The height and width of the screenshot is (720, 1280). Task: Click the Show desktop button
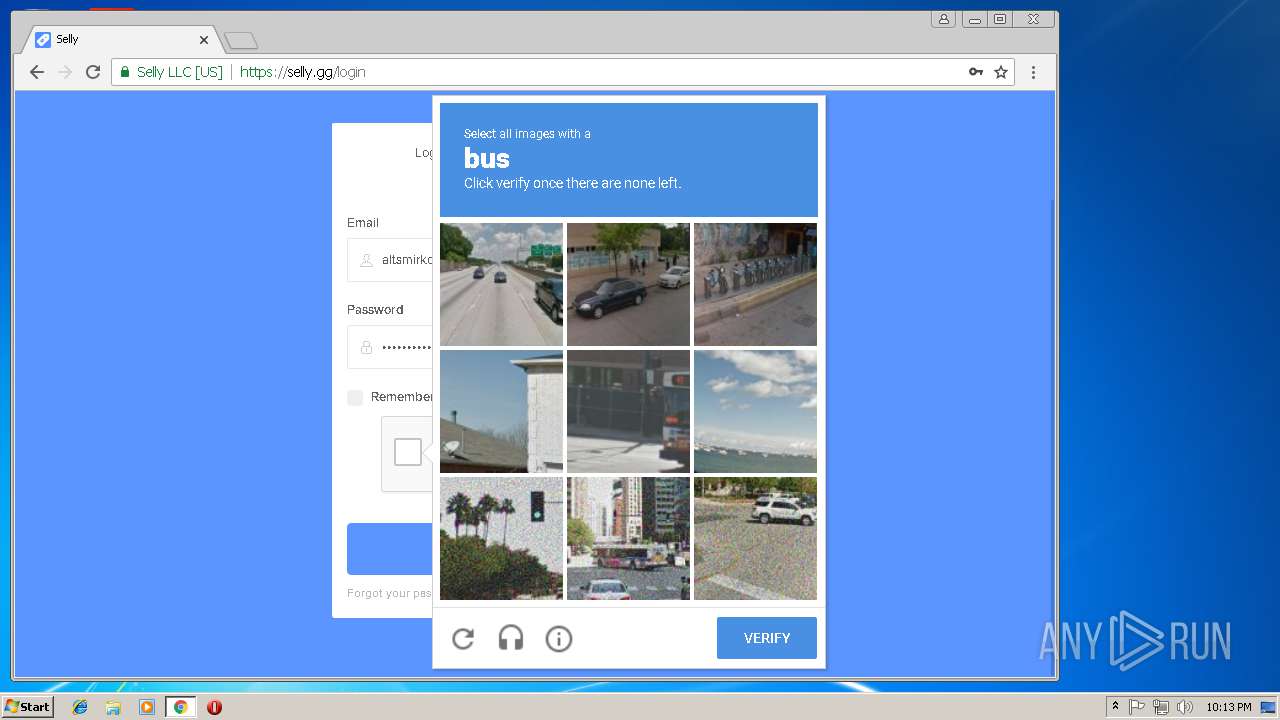(1269, 707)
